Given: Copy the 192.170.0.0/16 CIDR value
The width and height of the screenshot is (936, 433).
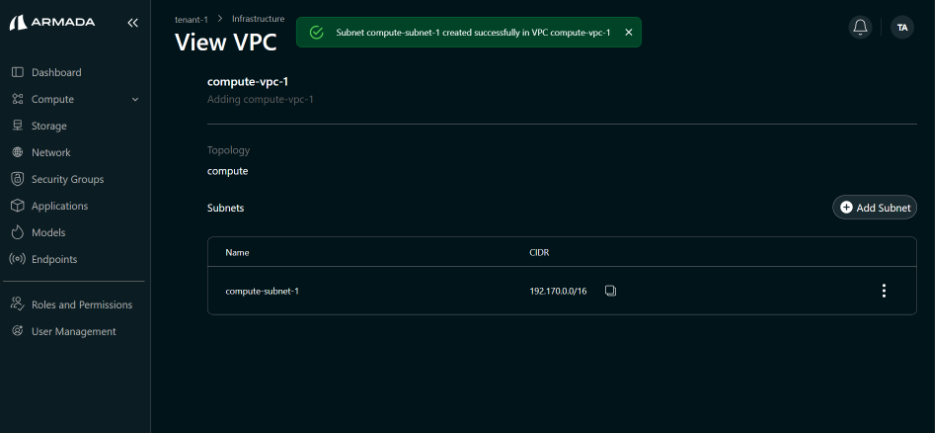Looking at the screenshot, I should point(610,291).
